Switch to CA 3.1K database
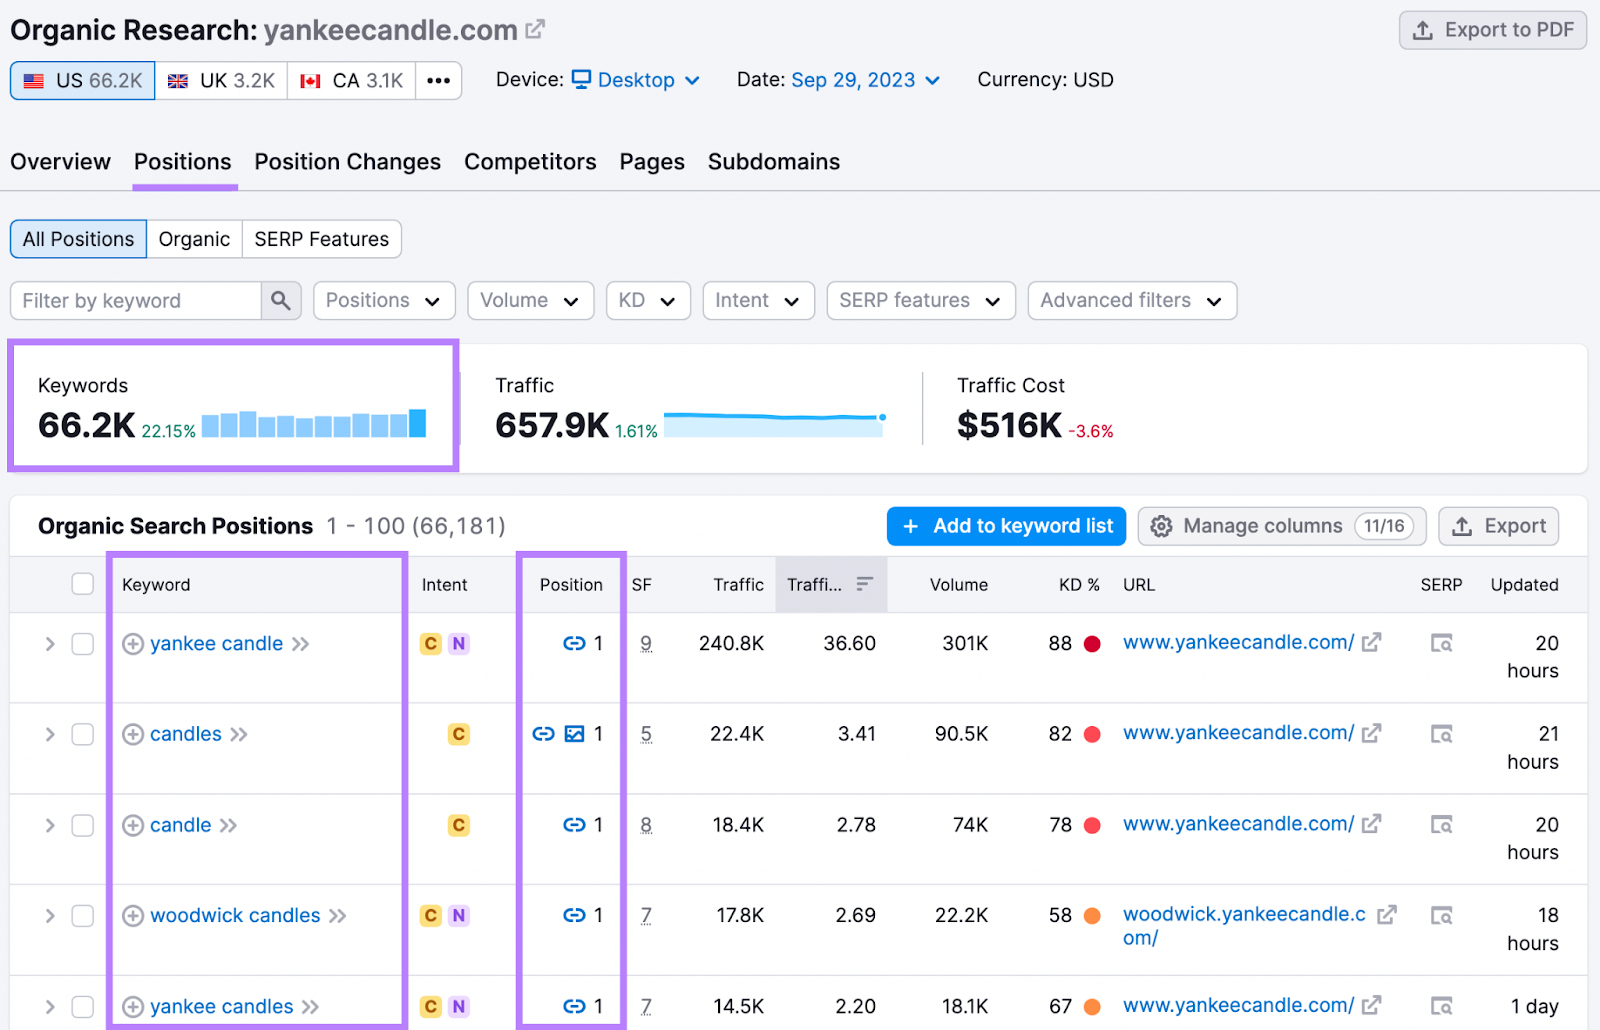Screen dimensions: 1600x1030 pos(352,81)
